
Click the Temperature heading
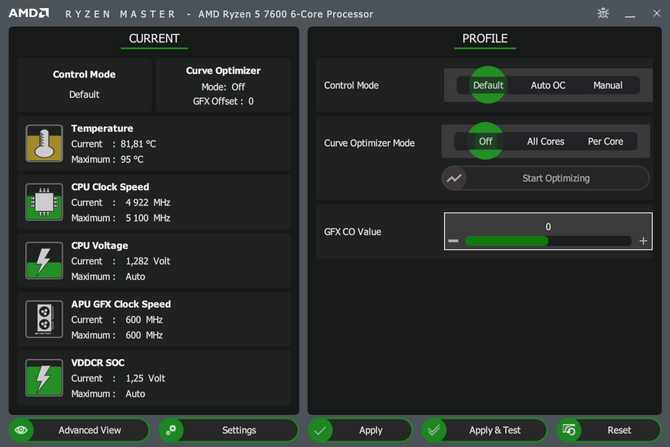pos(102,128)
